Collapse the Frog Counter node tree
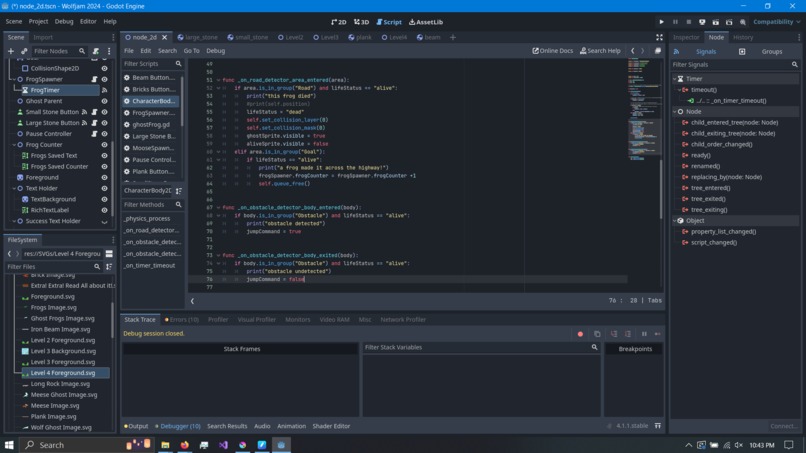This screenshot has width=806, height=453. [x=14, y=145]
